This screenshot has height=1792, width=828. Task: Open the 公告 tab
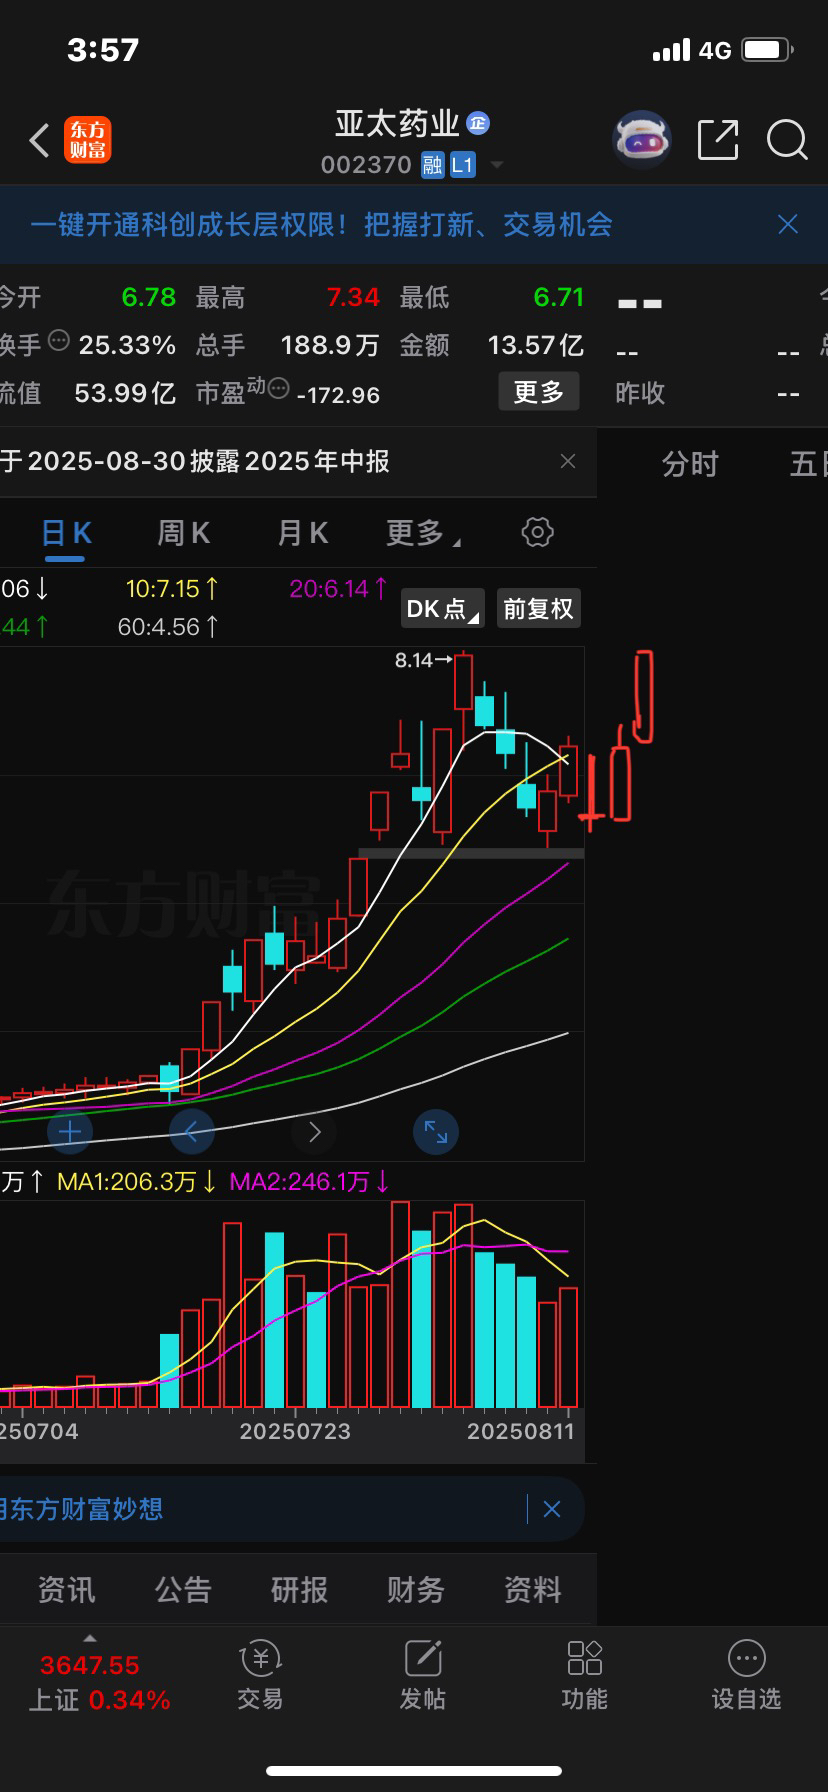pyautogui.click(x=183, y=1589)
